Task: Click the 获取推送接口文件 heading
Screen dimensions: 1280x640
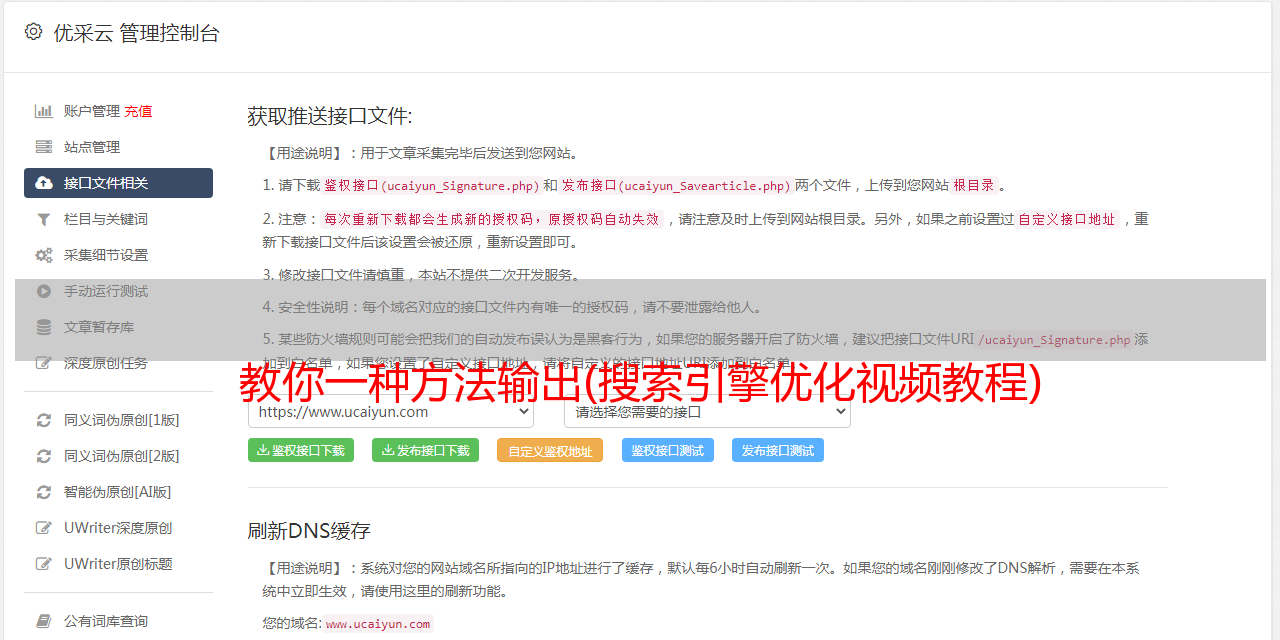Action: (330, 116)
